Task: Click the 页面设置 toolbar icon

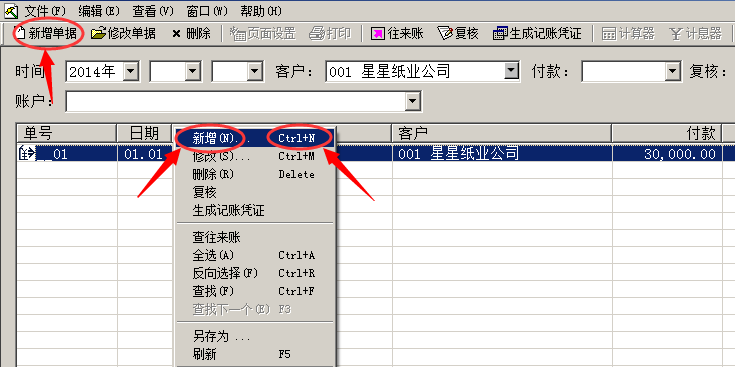Action: 239,34
